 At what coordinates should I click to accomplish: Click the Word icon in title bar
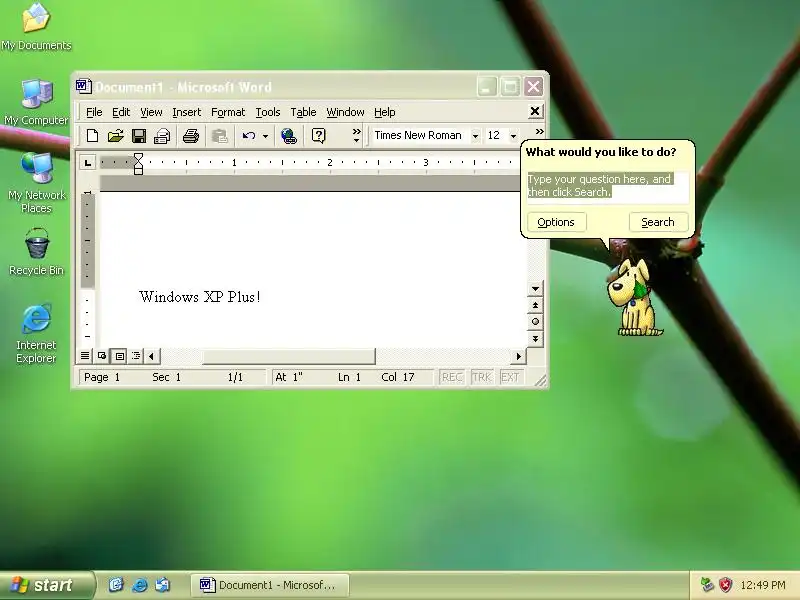[83, 86]
